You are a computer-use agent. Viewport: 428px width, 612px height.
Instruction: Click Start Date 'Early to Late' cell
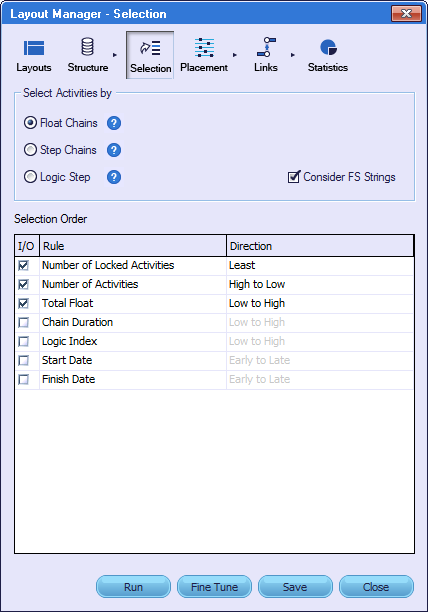pyautogui.click(x=320, y=360)
